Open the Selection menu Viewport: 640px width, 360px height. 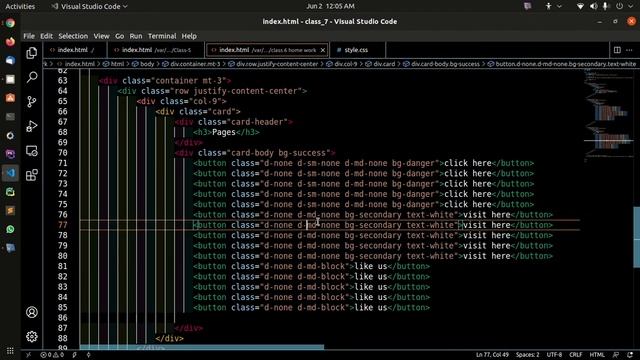73,36
